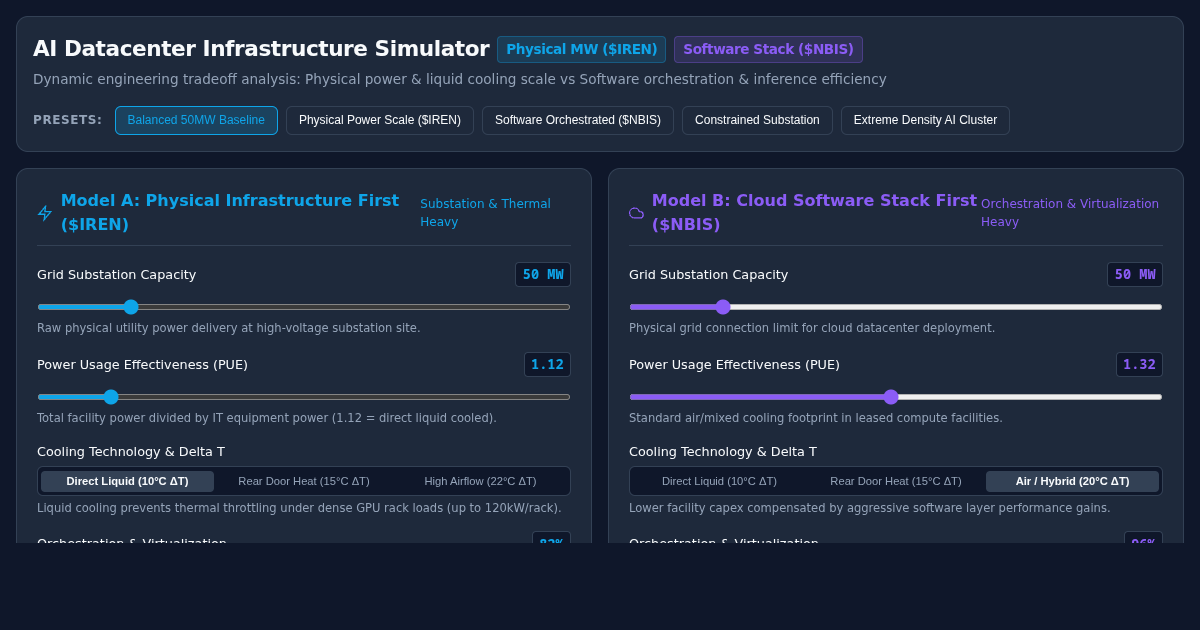Click the Orchestration & Virtualization Heavy label
Screen dimensions: 1200x630
[1070, 213]
